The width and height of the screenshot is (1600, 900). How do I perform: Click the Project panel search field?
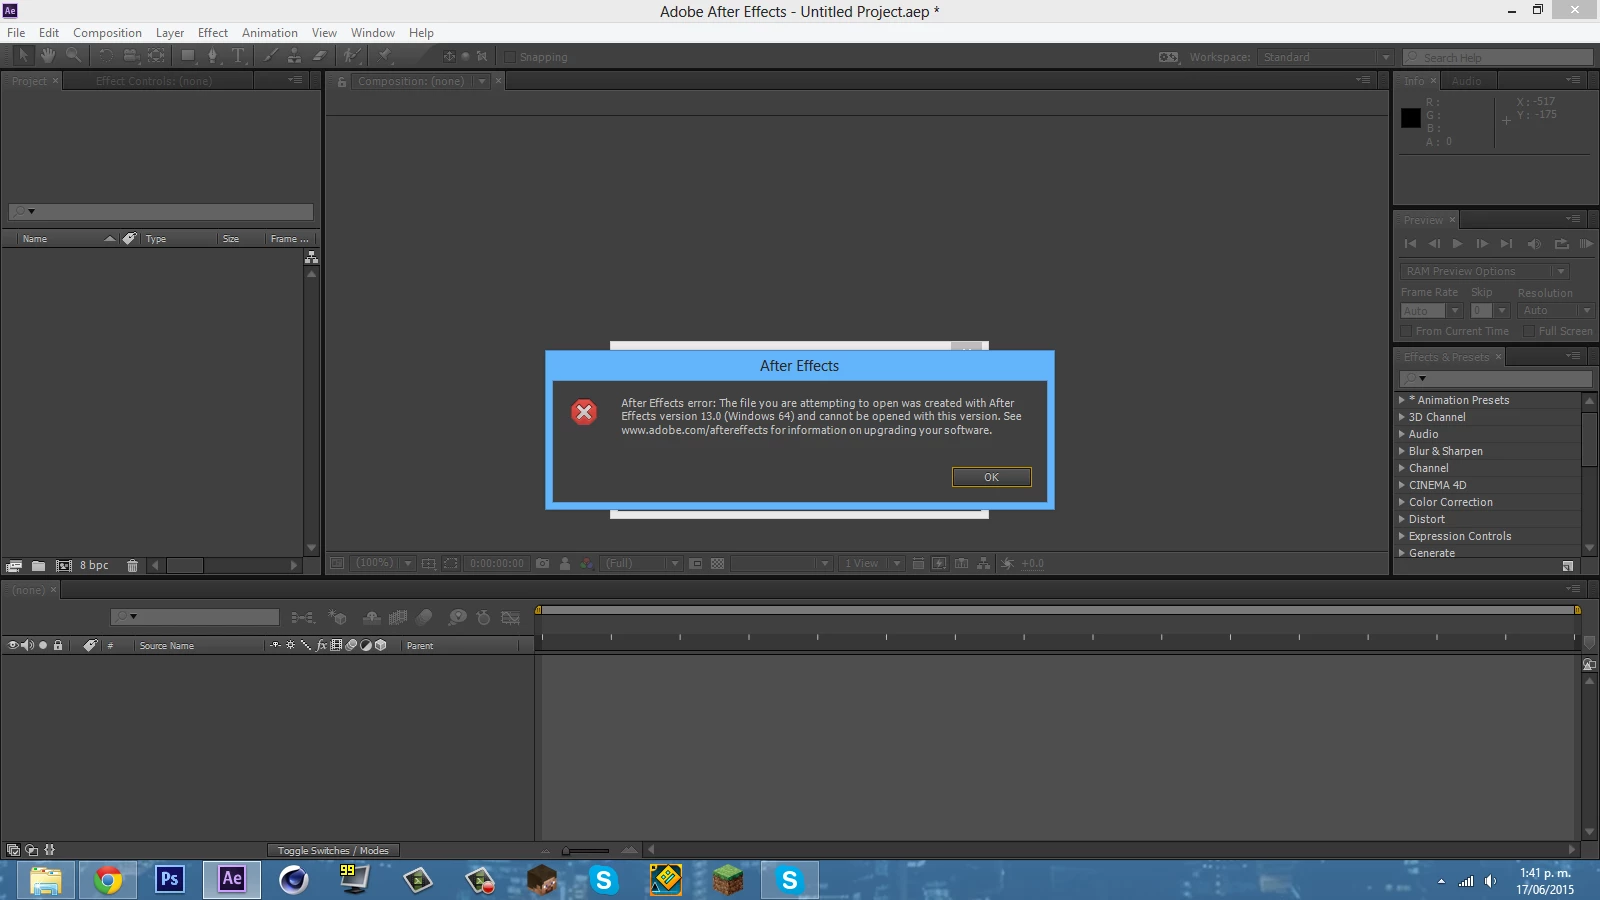[x=161, y=211]
